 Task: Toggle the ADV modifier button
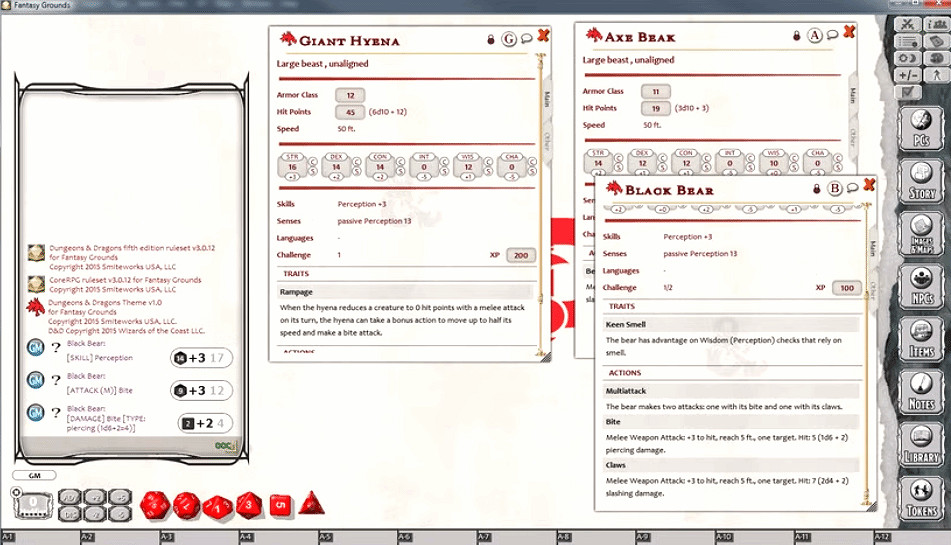point(70,498)
